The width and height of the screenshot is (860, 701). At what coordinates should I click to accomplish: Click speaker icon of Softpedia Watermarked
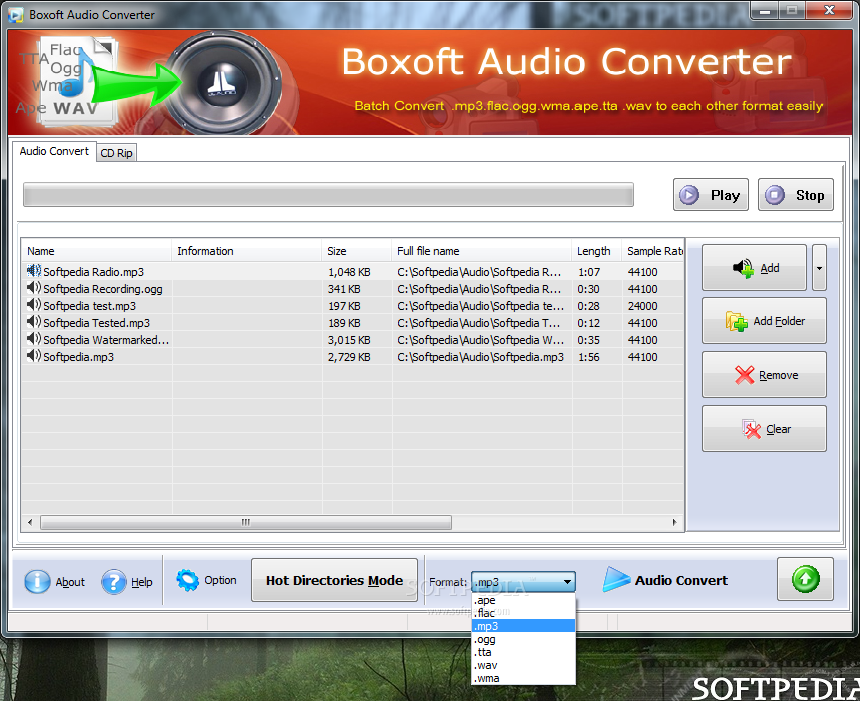point(33,338)
